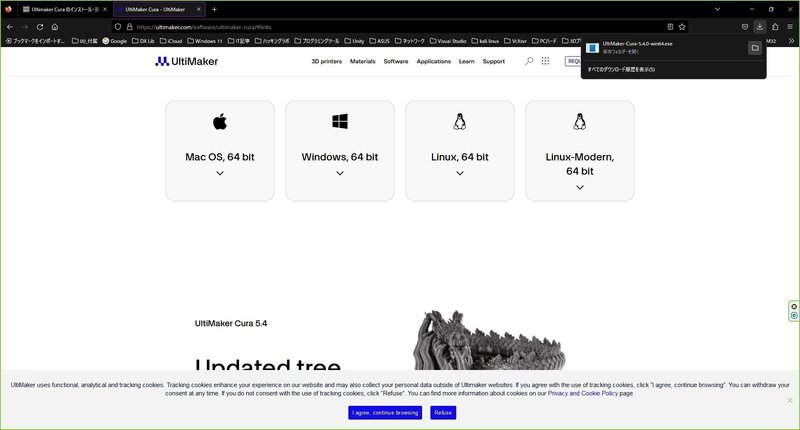The image size is (800, 430).
Task: Expand the Windows, 64 bit chevron
Action: pos(340,173)
